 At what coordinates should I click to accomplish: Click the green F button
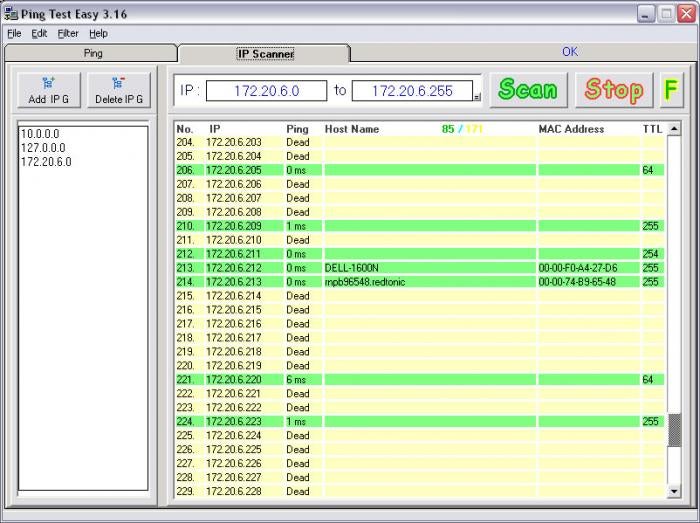pyautogui.click(x=672, y=91)
